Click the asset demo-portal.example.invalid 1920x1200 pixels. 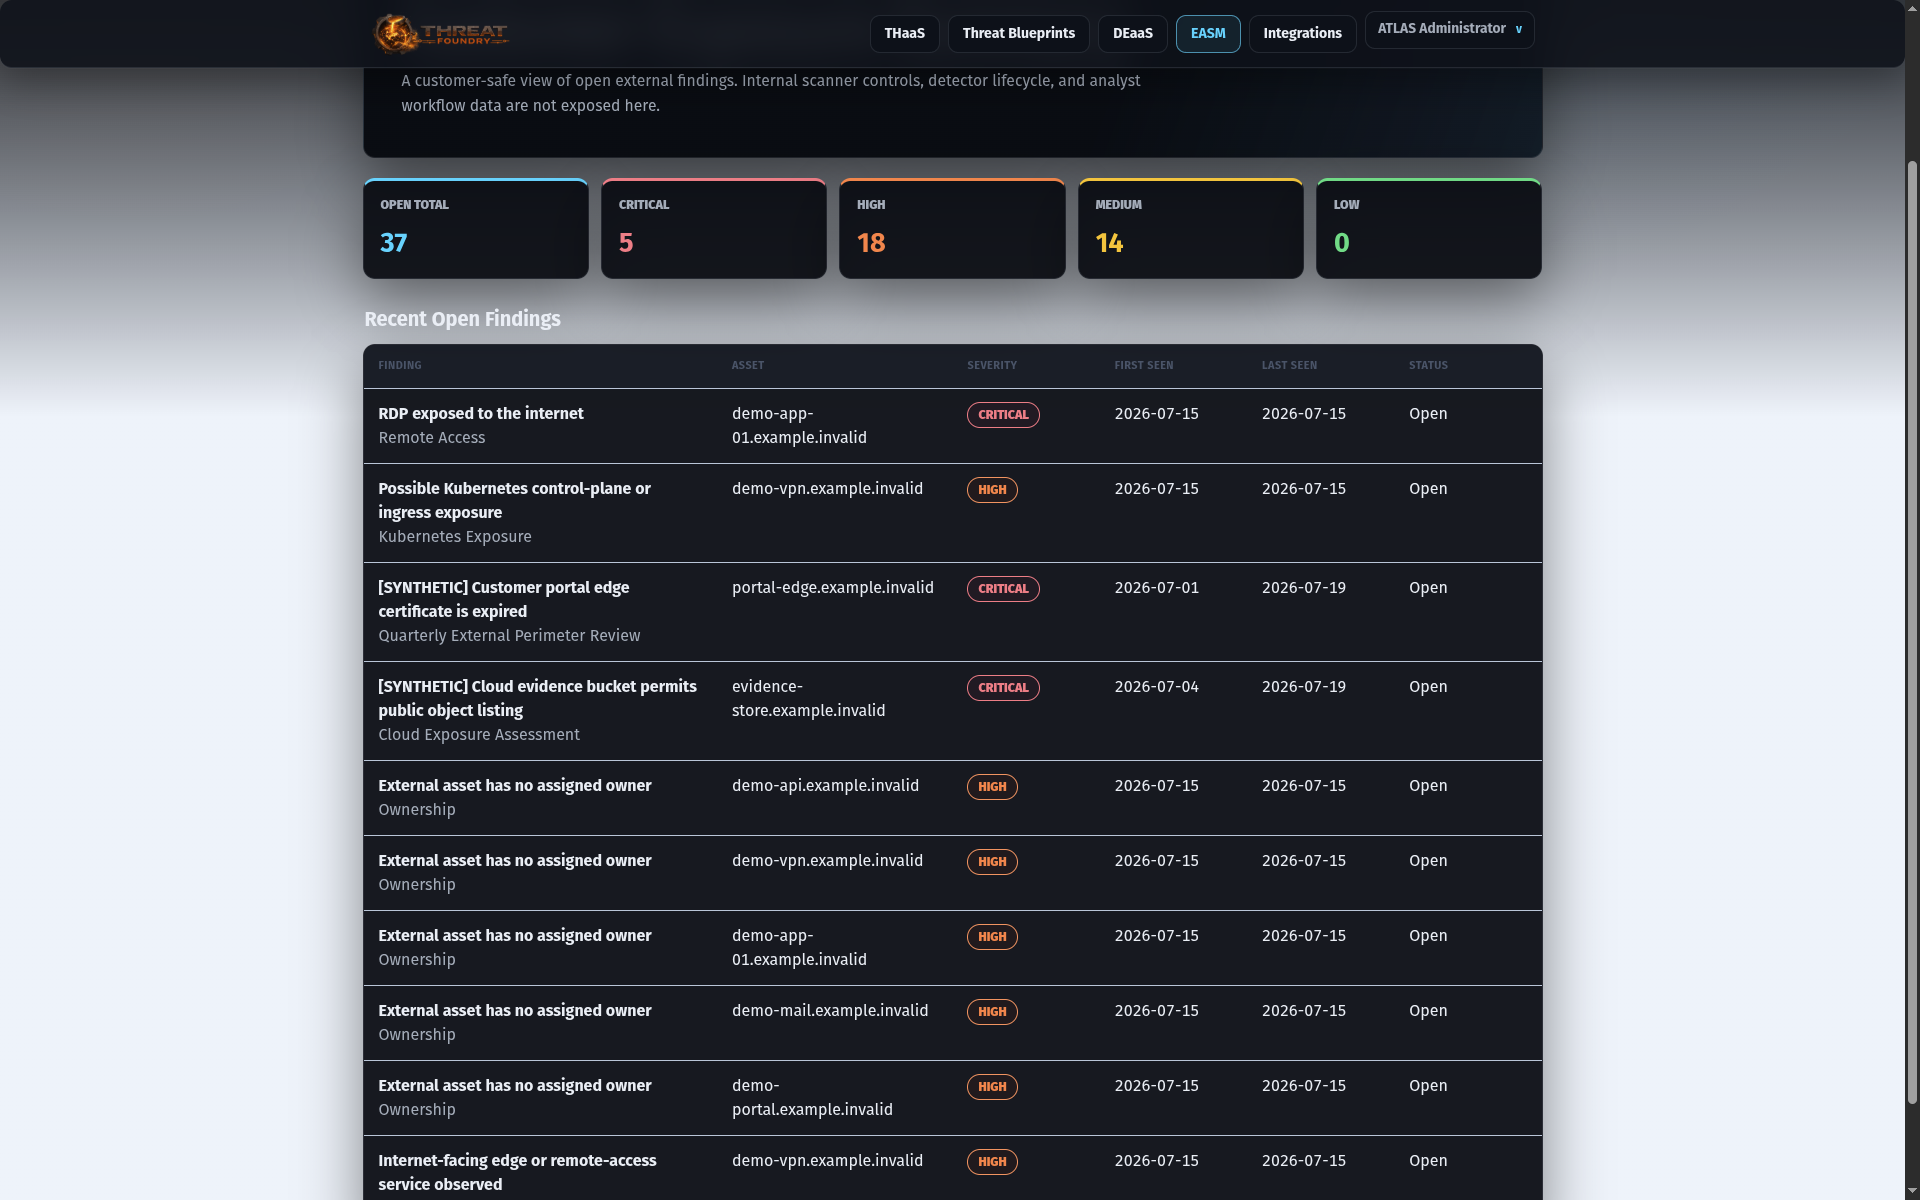coord(812,1098)
